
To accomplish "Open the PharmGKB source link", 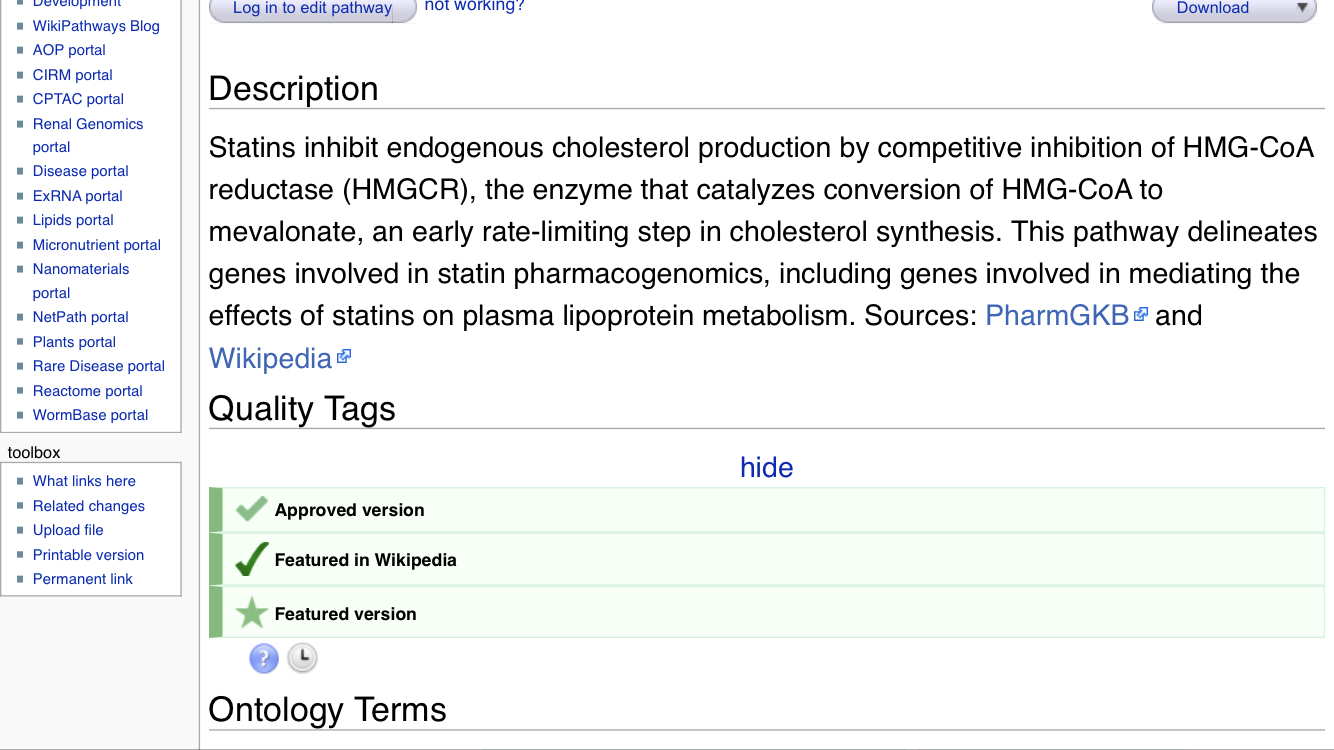I will point(1057,316).
